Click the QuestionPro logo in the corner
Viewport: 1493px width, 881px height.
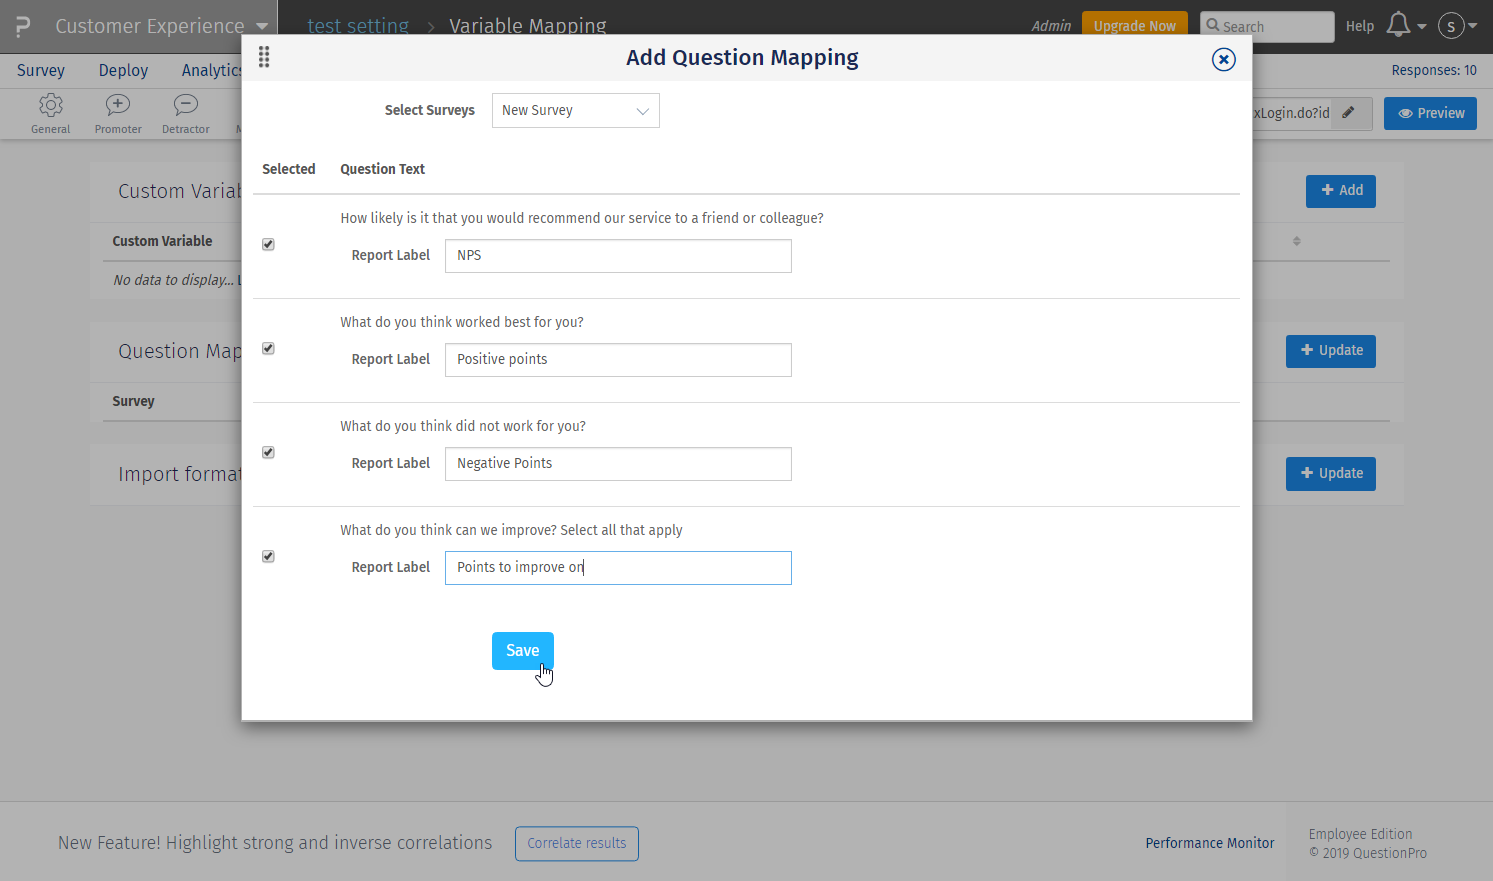click(x=21, y=25)
